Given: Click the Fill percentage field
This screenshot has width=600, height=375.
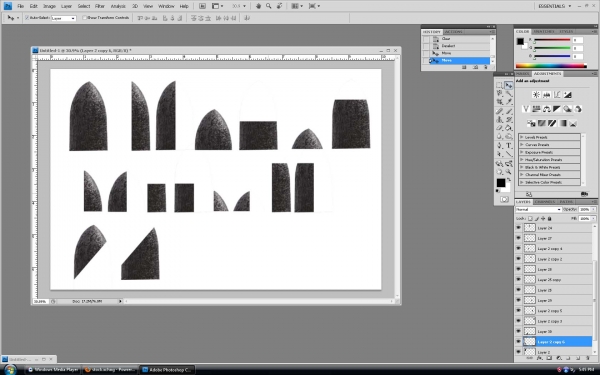Looking at the screenshot, I should tap(584, 218).
